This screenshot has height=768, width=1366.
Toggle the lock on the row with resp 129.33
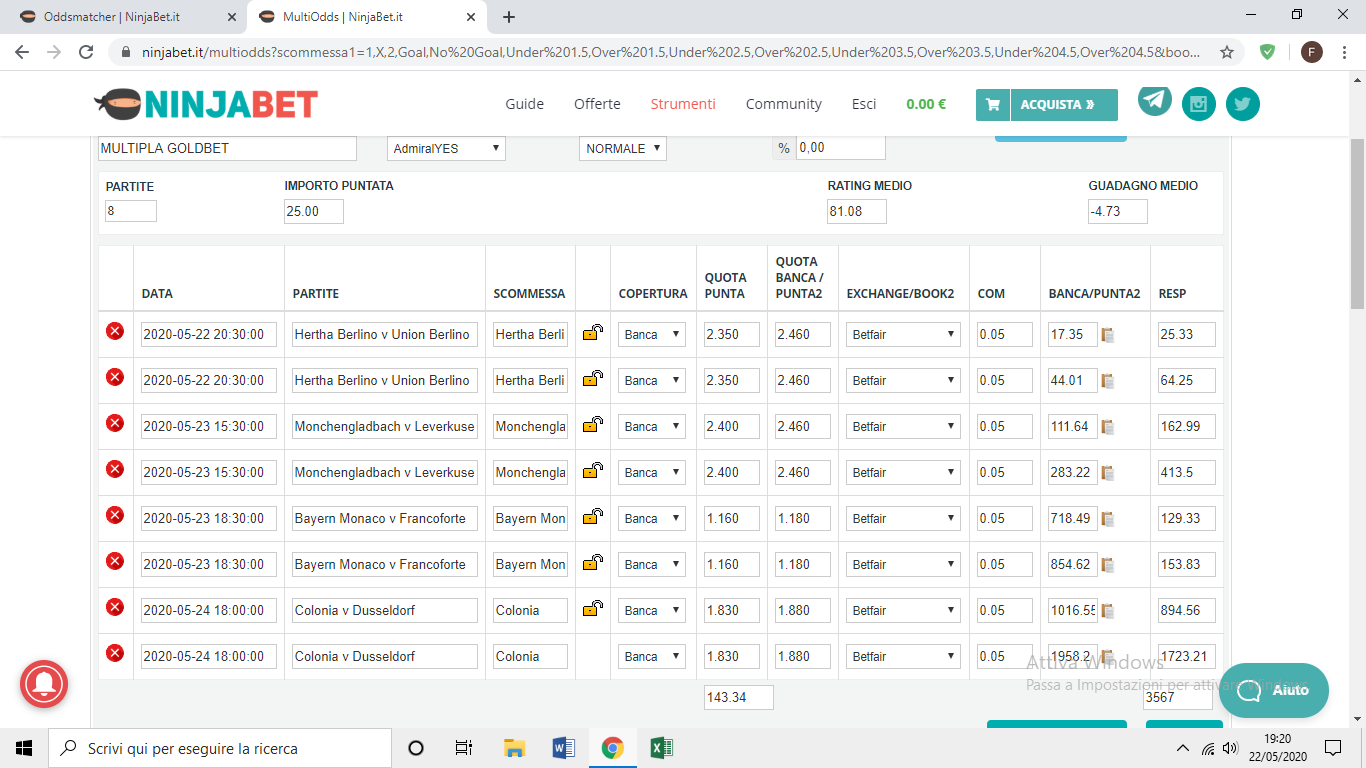click(593, 517)
